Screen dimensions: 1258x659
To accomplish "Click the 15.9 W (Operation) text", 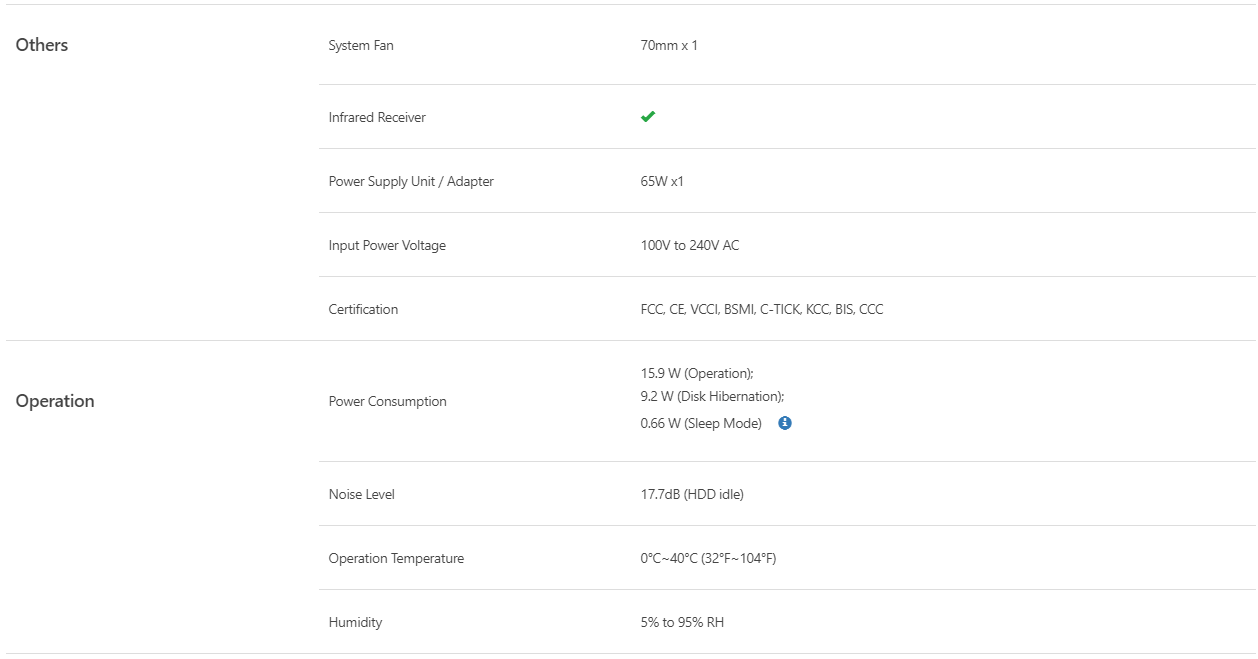I will click(697, 373).
